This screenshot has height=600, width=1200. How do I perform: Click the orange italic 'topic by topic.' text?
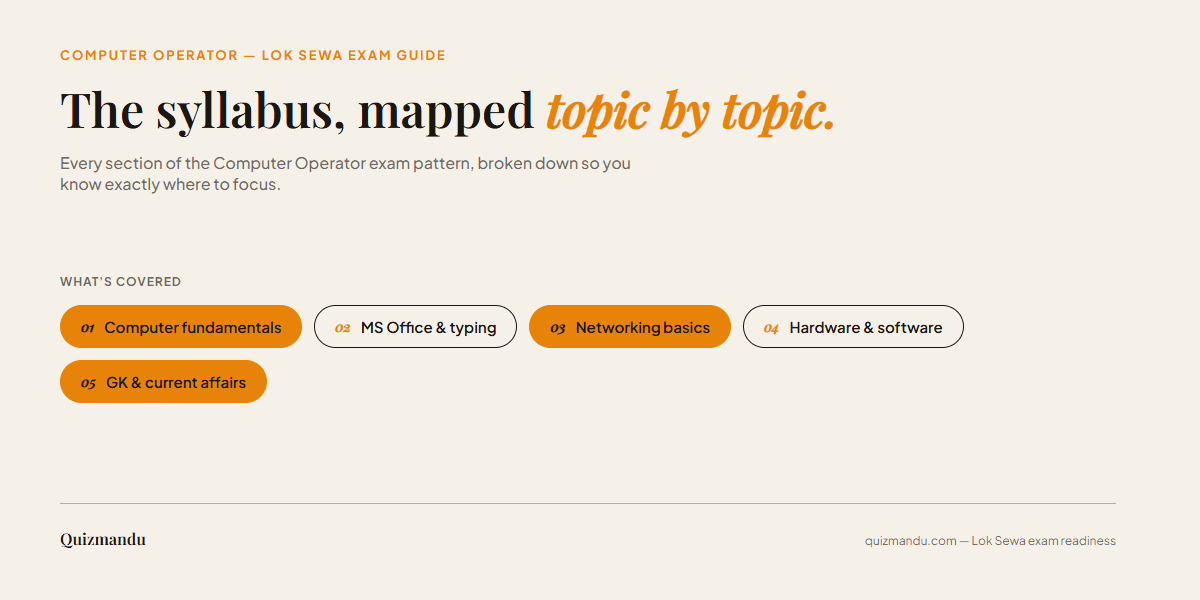690,111
